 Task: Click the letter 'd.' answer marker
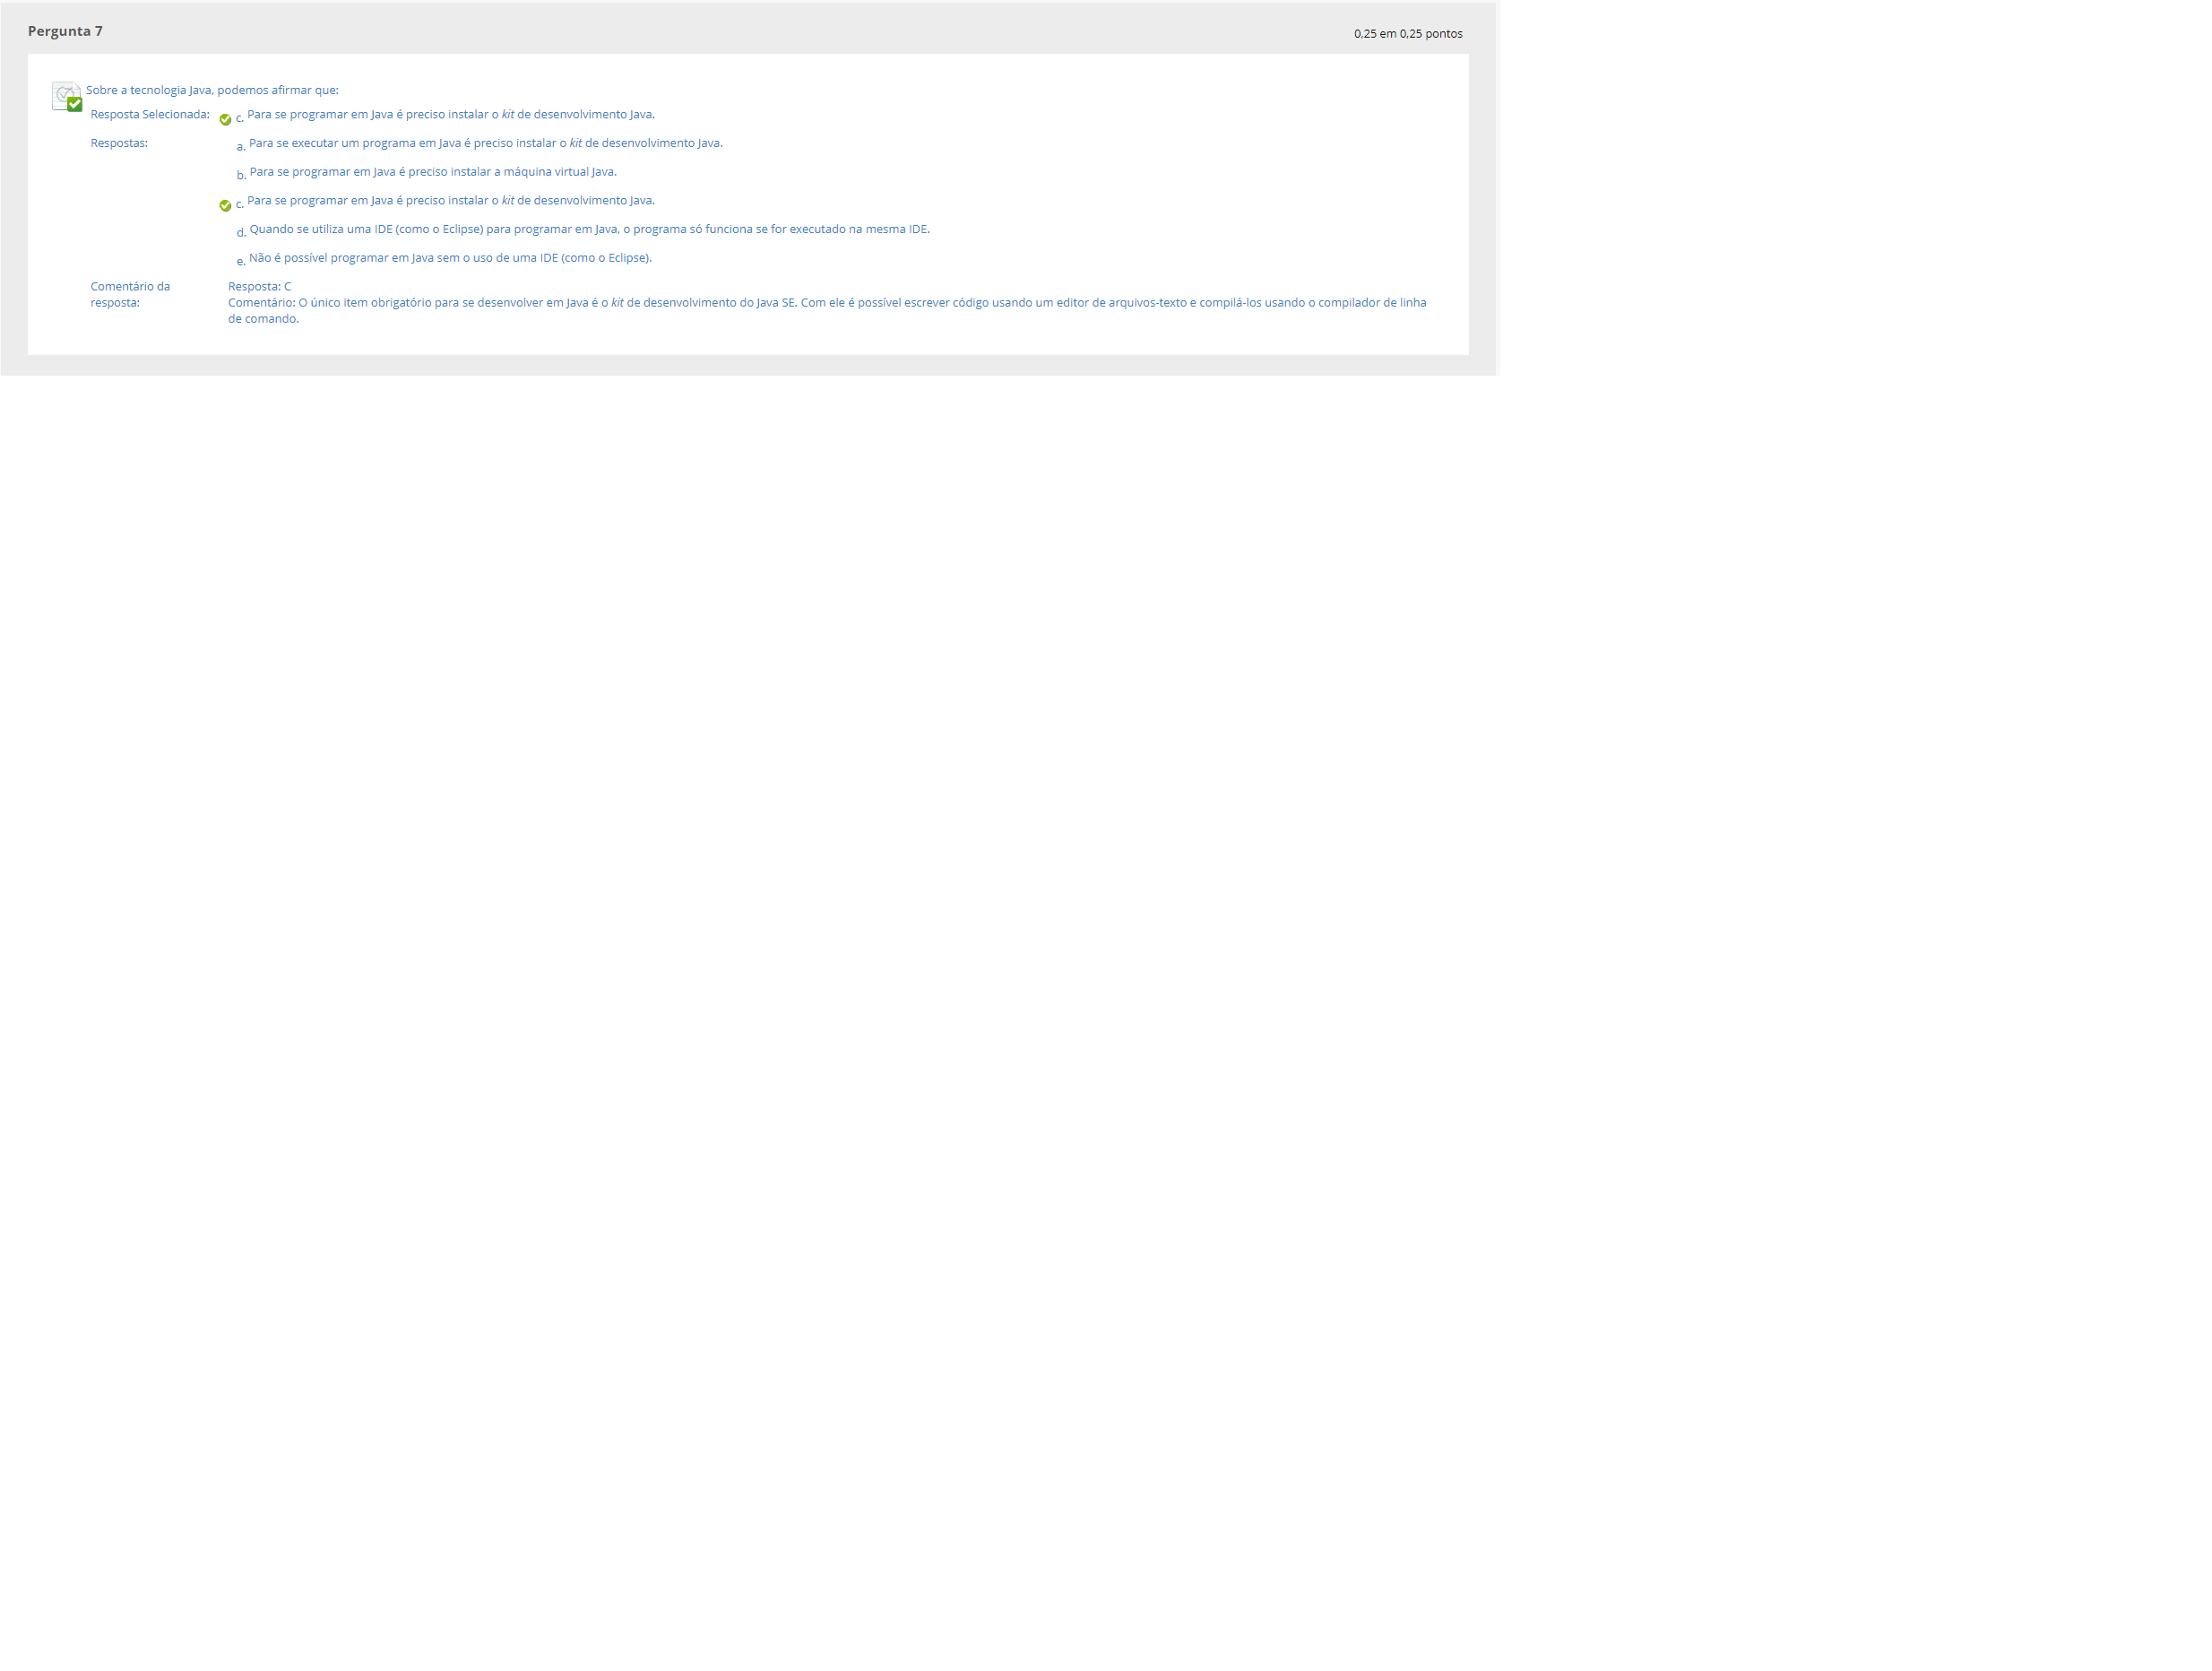241,233
